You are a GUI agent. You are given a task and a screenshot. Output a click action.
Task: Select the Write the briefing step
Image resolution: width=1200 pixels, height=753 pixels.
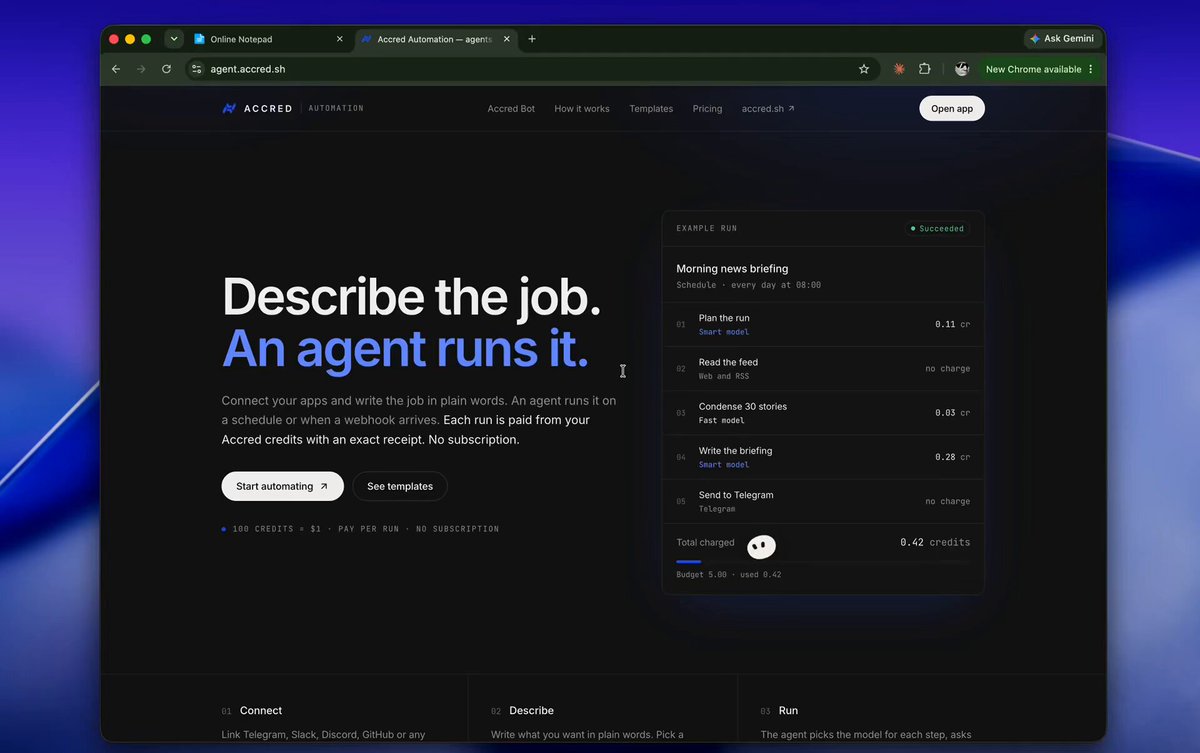(823, 457)
